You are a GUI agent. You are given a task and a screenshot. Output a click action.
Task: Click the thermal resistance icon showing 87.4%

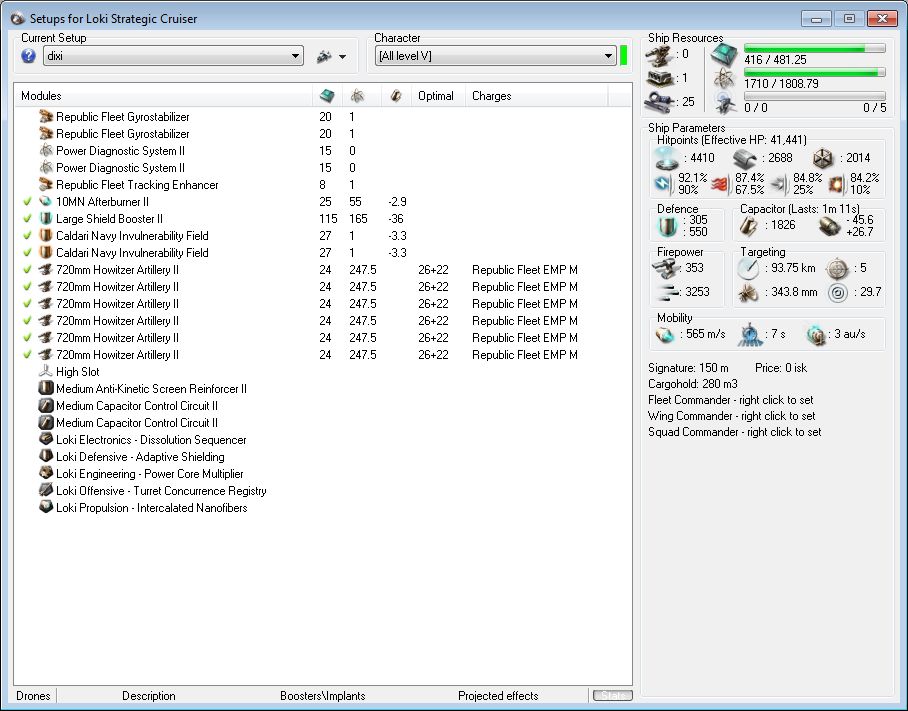click(721, 184)
